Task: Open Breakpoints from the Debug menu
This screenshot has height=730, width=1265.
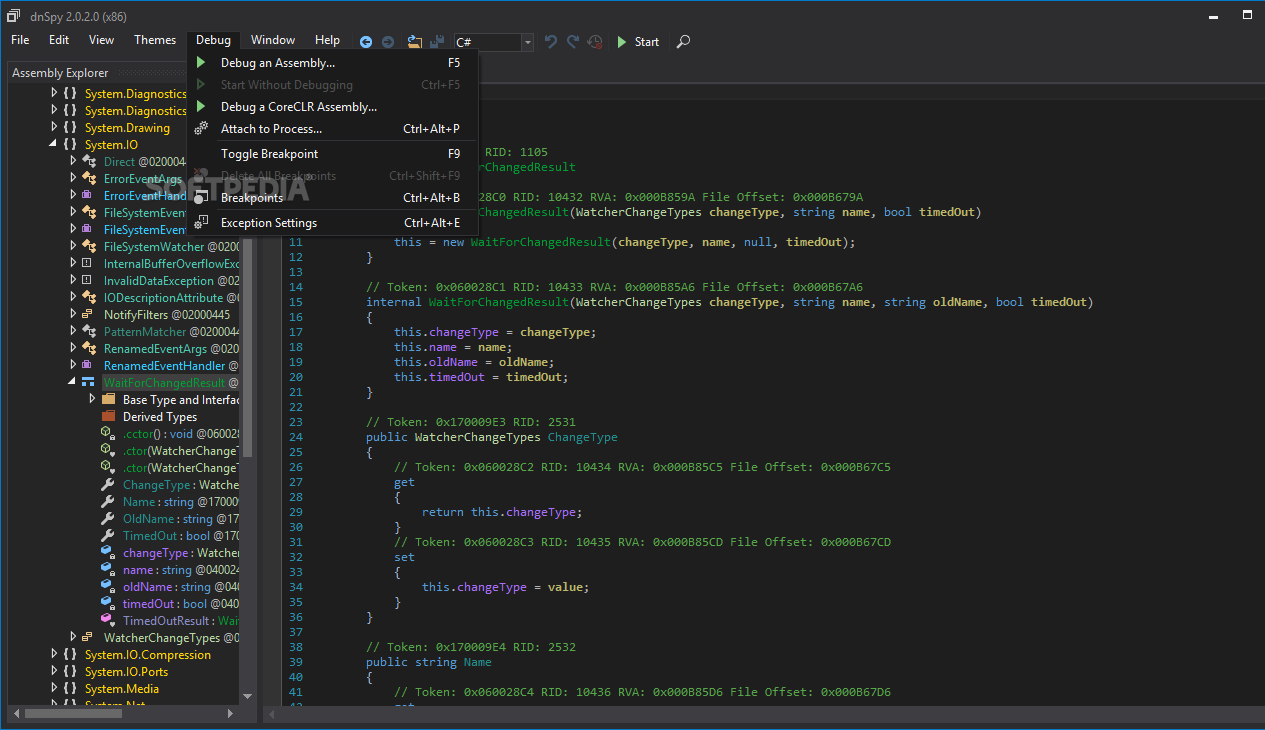Action: coord(333,198)
